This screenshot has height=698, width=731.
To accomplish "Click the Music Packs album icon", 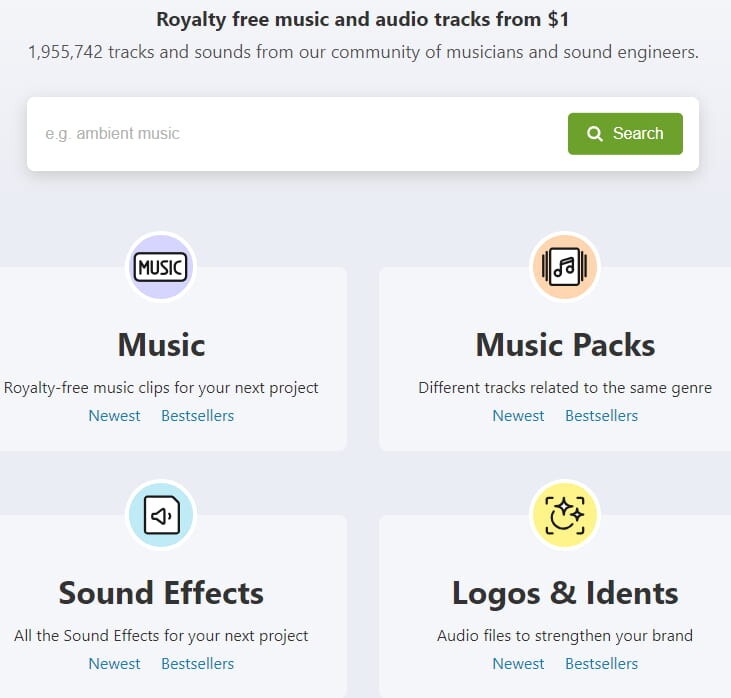I will pyautogui.click(x=564, y=267).
